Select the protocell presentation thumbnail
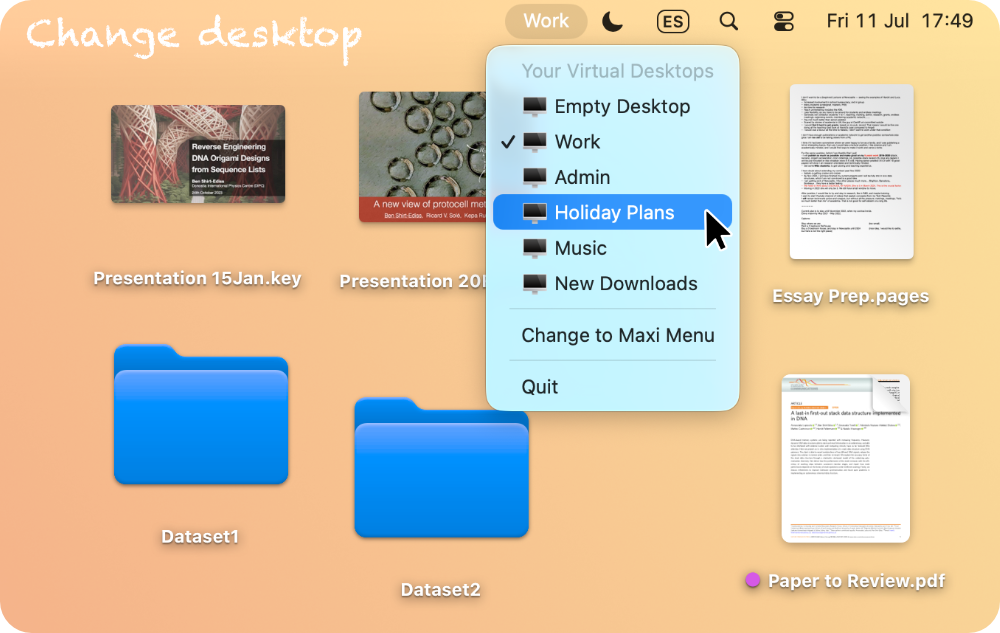Screen dimensions: 1000x633 (x=422, y=157)
